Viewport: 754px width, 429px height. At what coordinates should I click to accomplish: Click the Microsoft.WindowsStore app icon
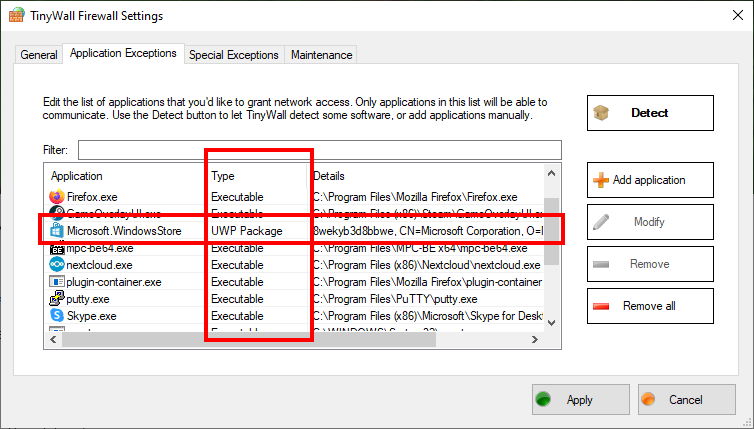coord(57,231)
